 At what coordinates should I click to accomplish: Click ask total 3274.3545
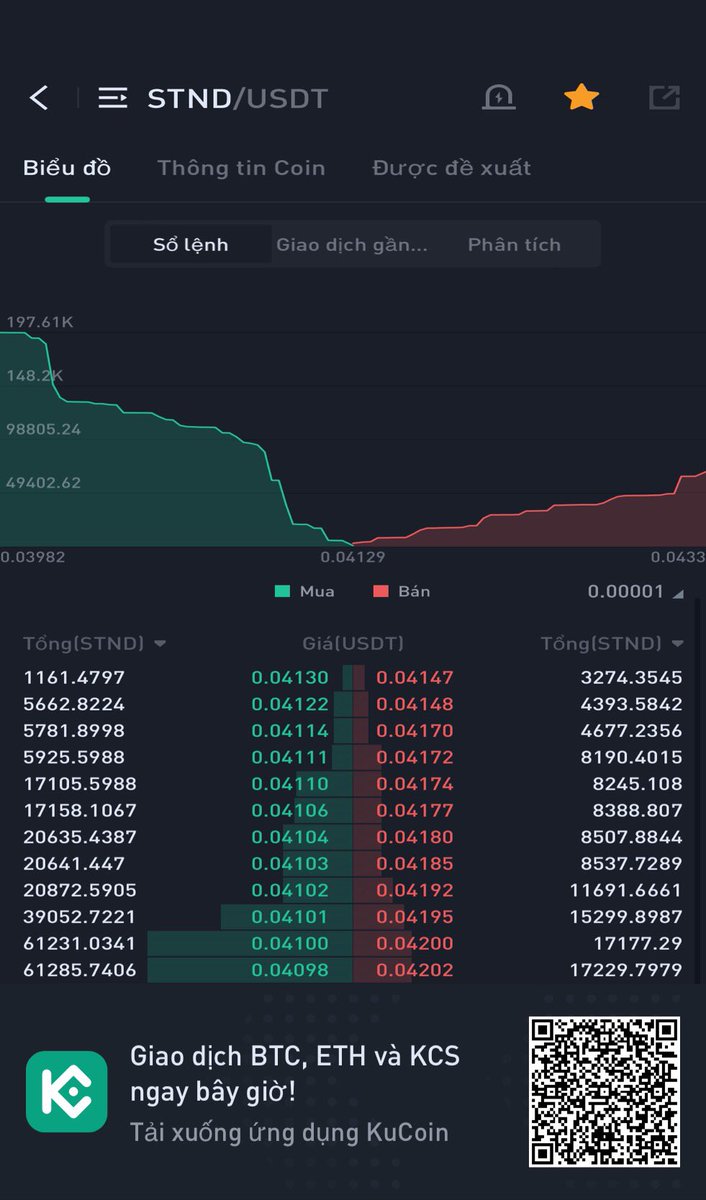632,677
